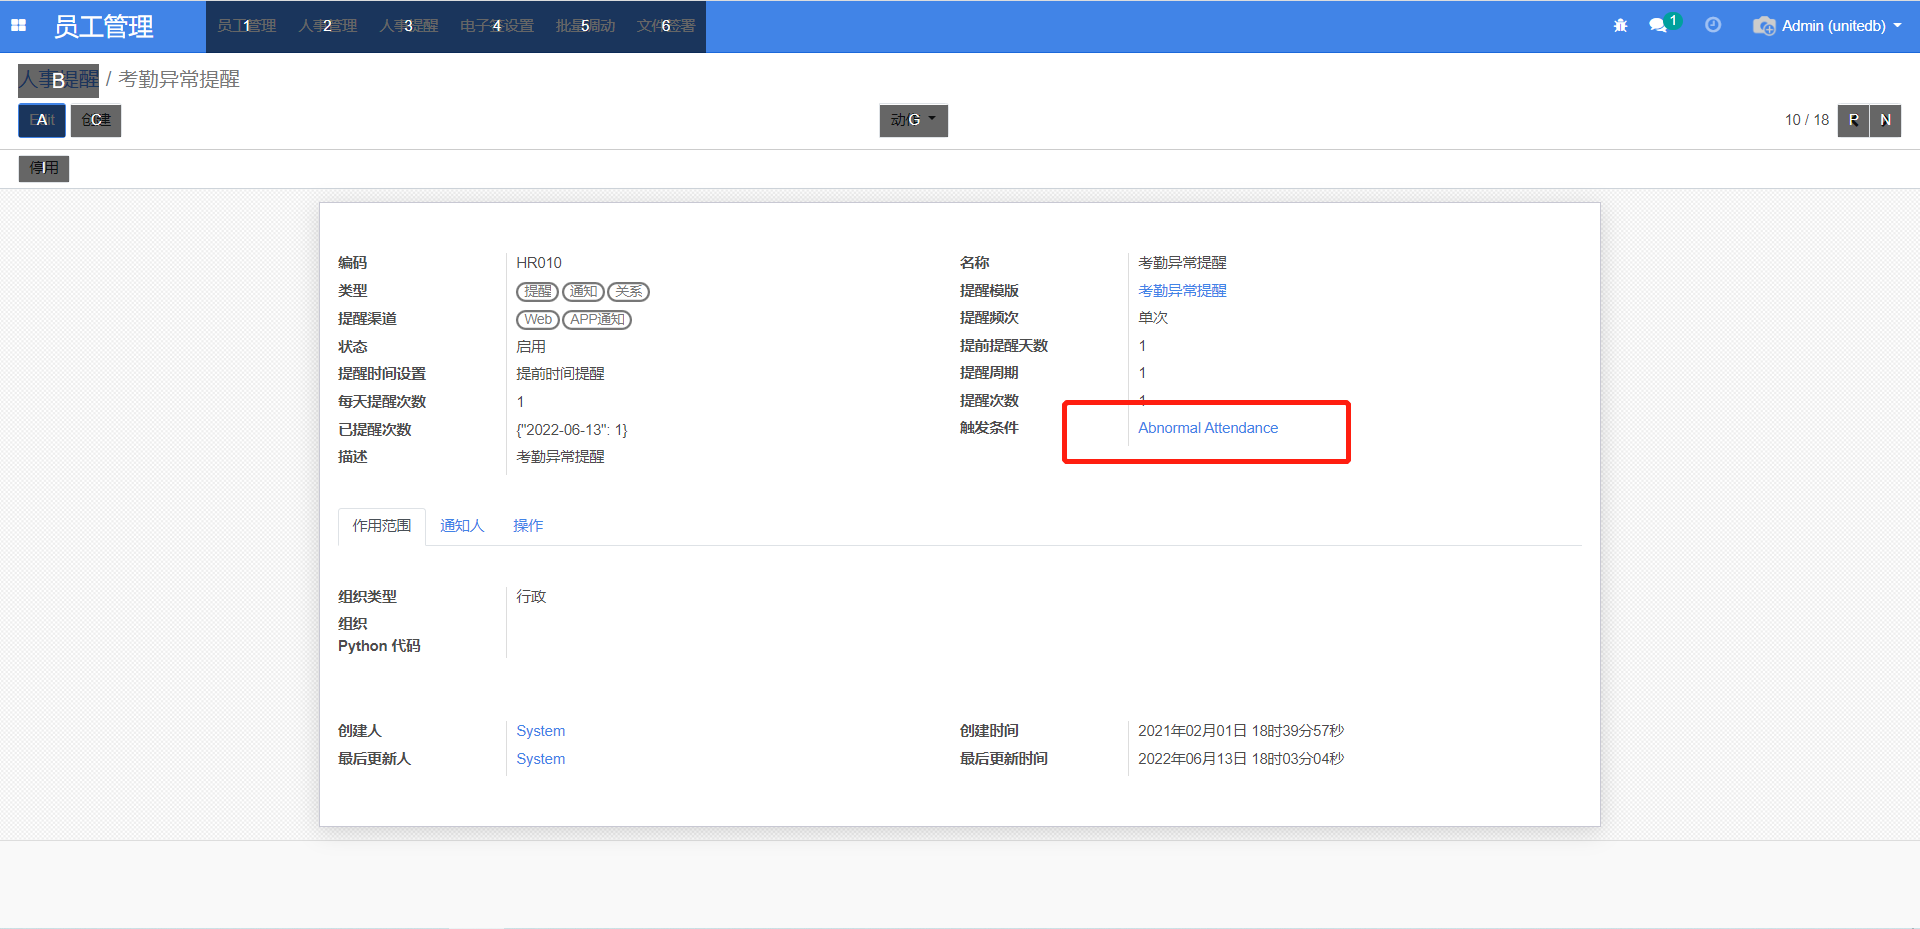Viewport: 1920px width, 929px height.
Task: Open the Abnormal Attendance link
Action: (x=1207, y=428)
